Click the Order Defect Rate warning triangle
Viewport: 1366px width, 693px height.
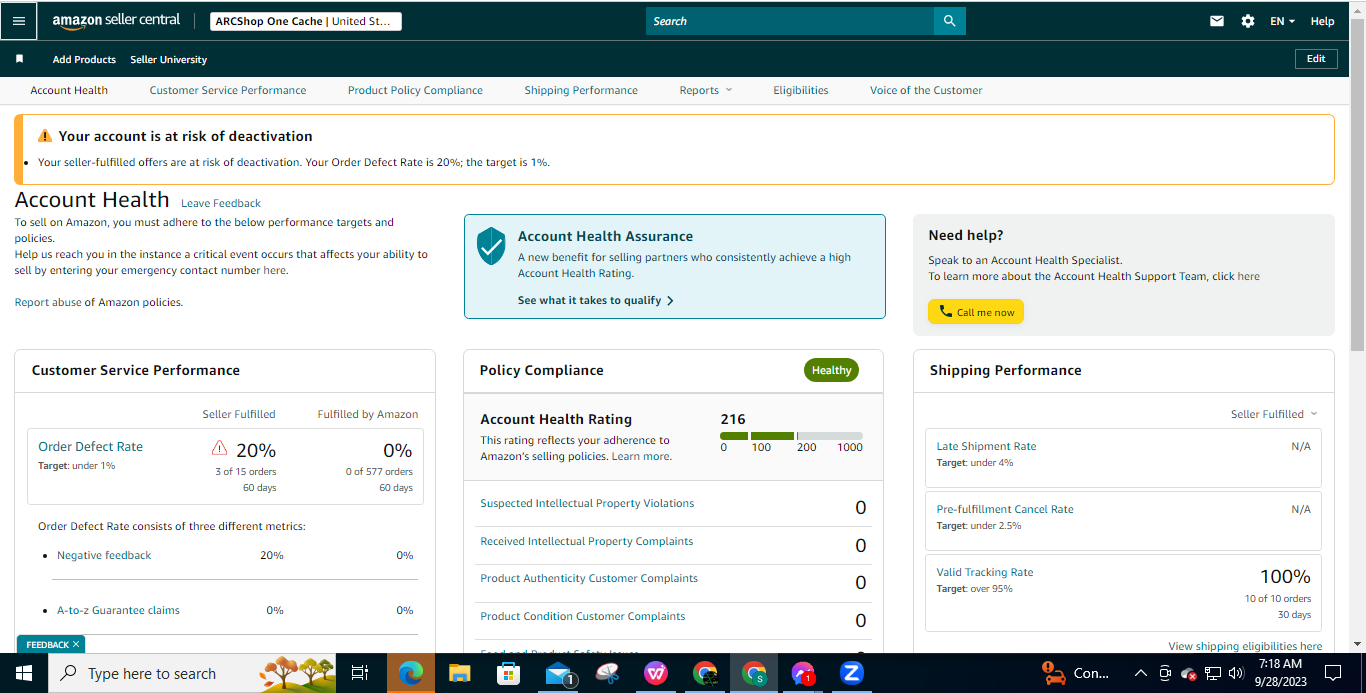coord(219,447)
